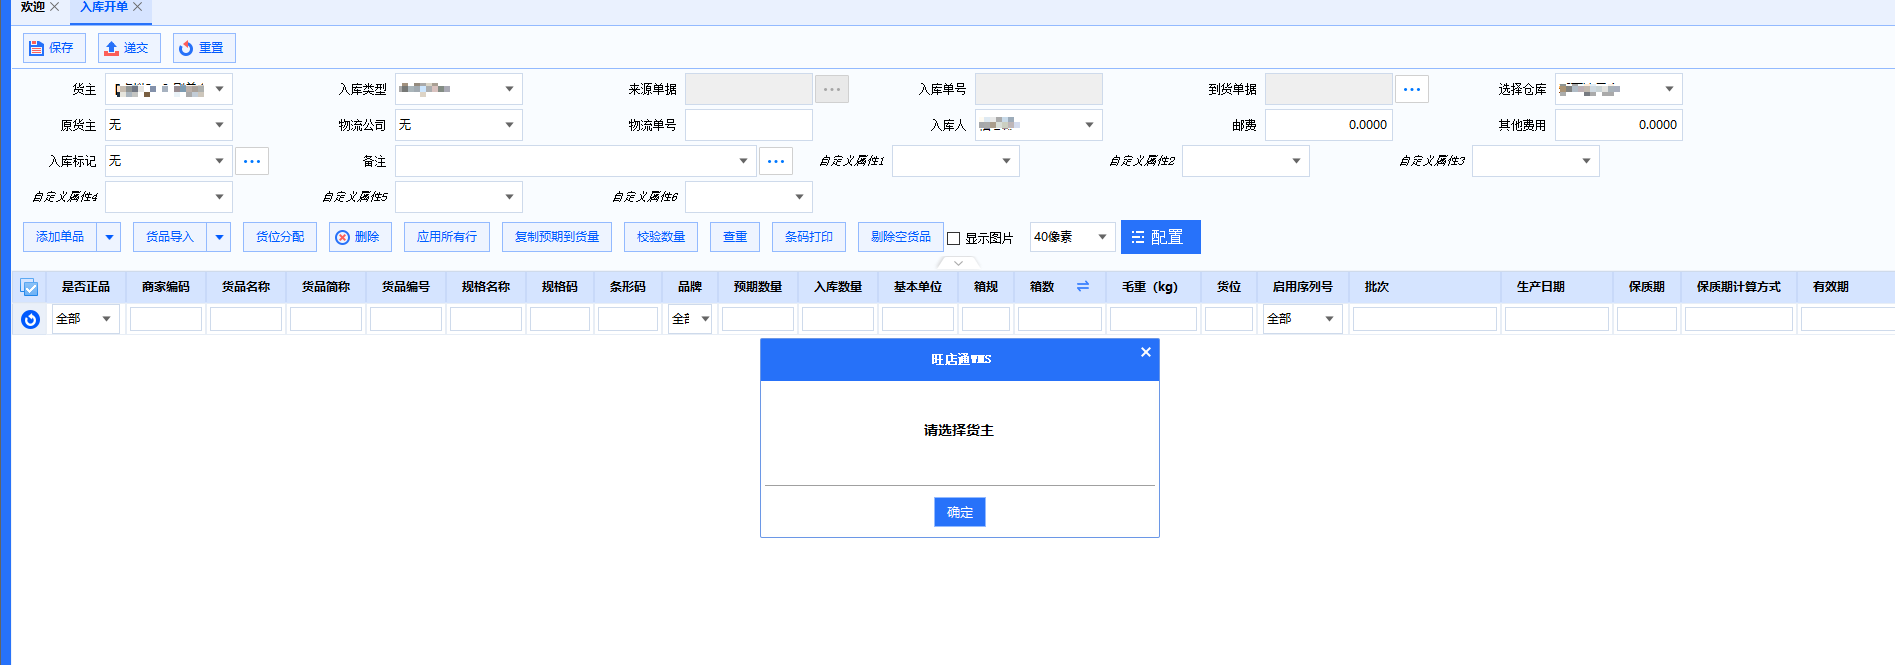Expand the 货品导入 arrow menu

(x=219, y=237)
